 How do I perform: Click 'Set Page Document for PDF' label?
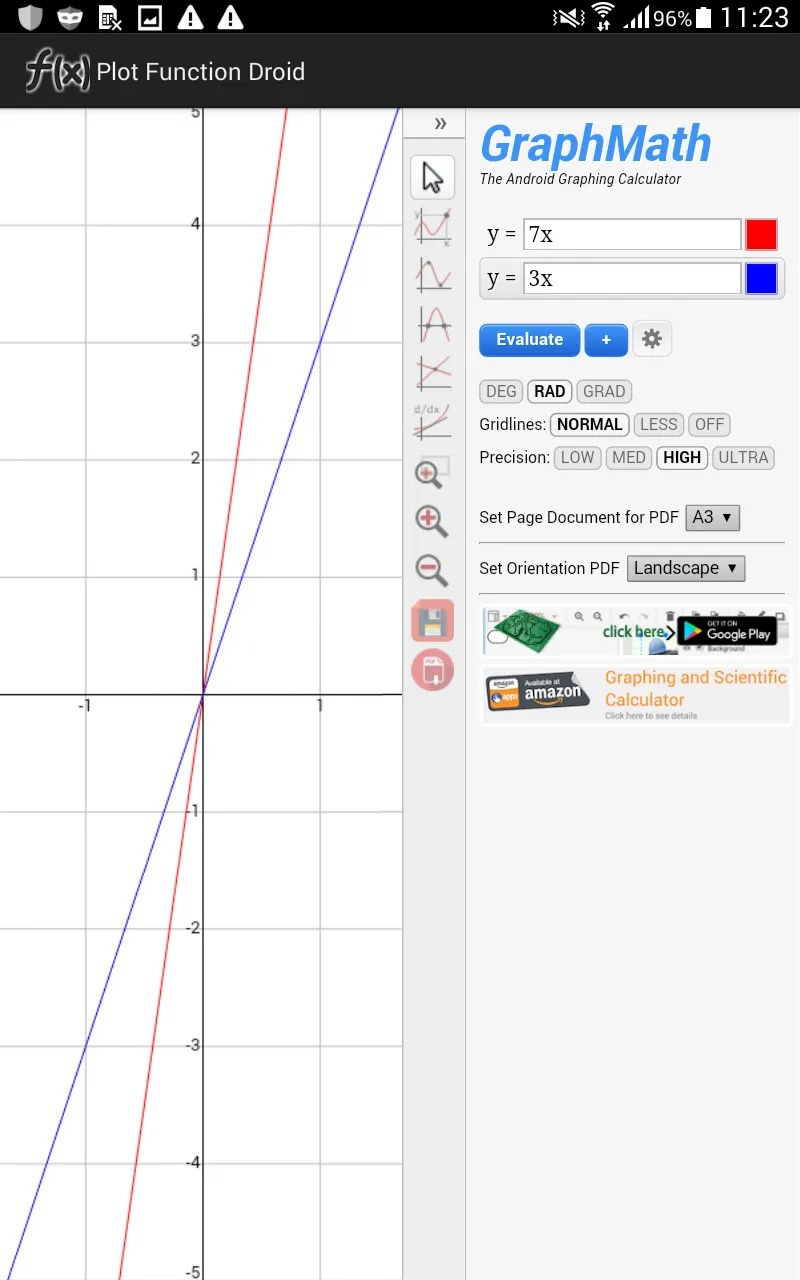579,517
